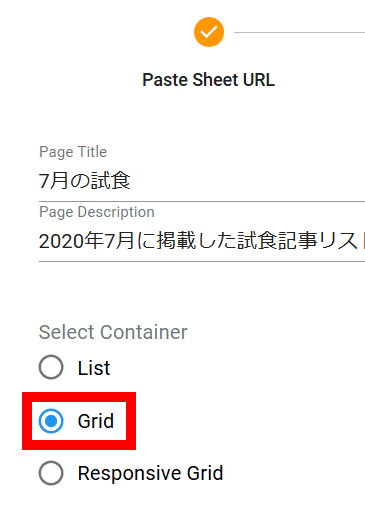
Task: Select the List container radio button
Action: coord(51,367)
